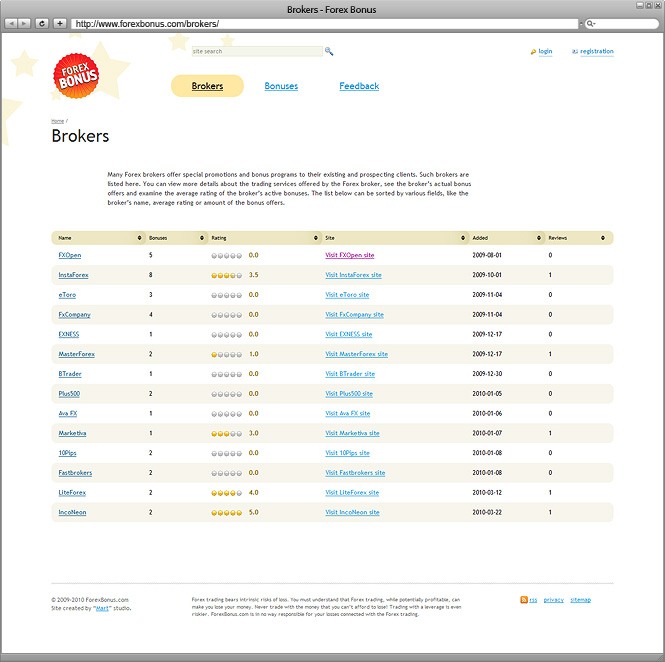Click the browser URL address bar
The image size is (665, 662).
(324, 24)
